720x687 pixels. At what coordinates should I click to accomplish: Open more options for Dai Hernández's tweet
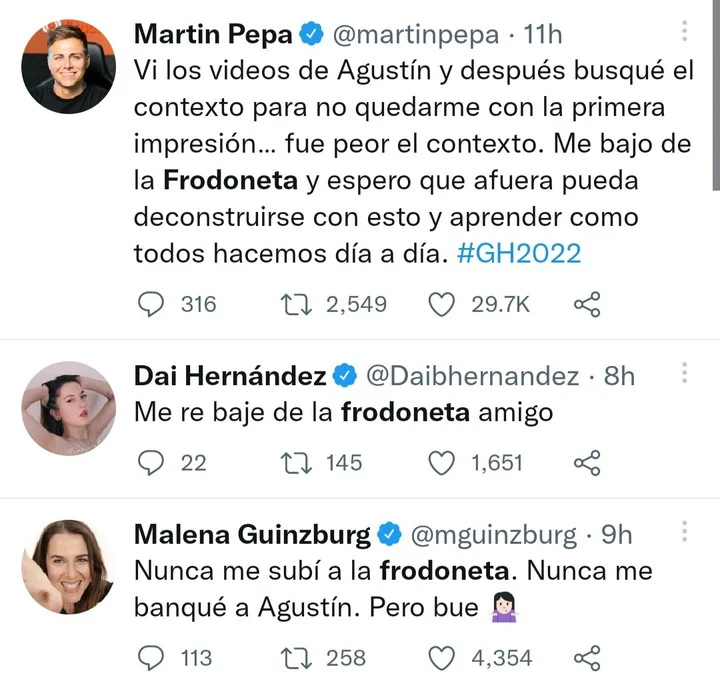(685, 374)
